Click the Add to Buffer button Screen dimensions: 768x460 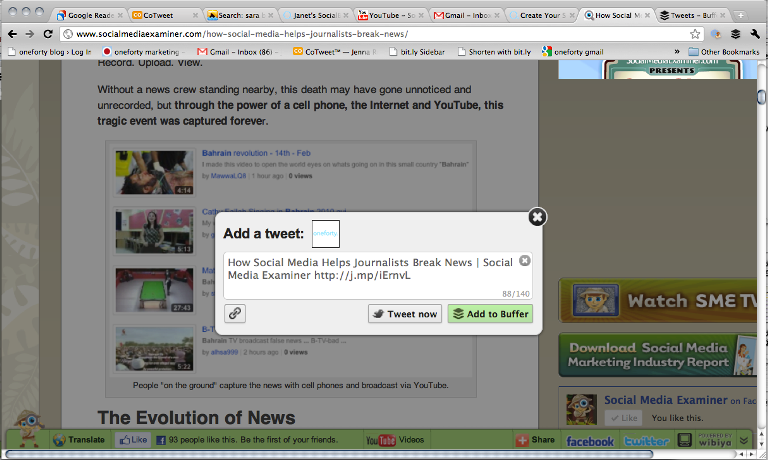pos(490,314)
